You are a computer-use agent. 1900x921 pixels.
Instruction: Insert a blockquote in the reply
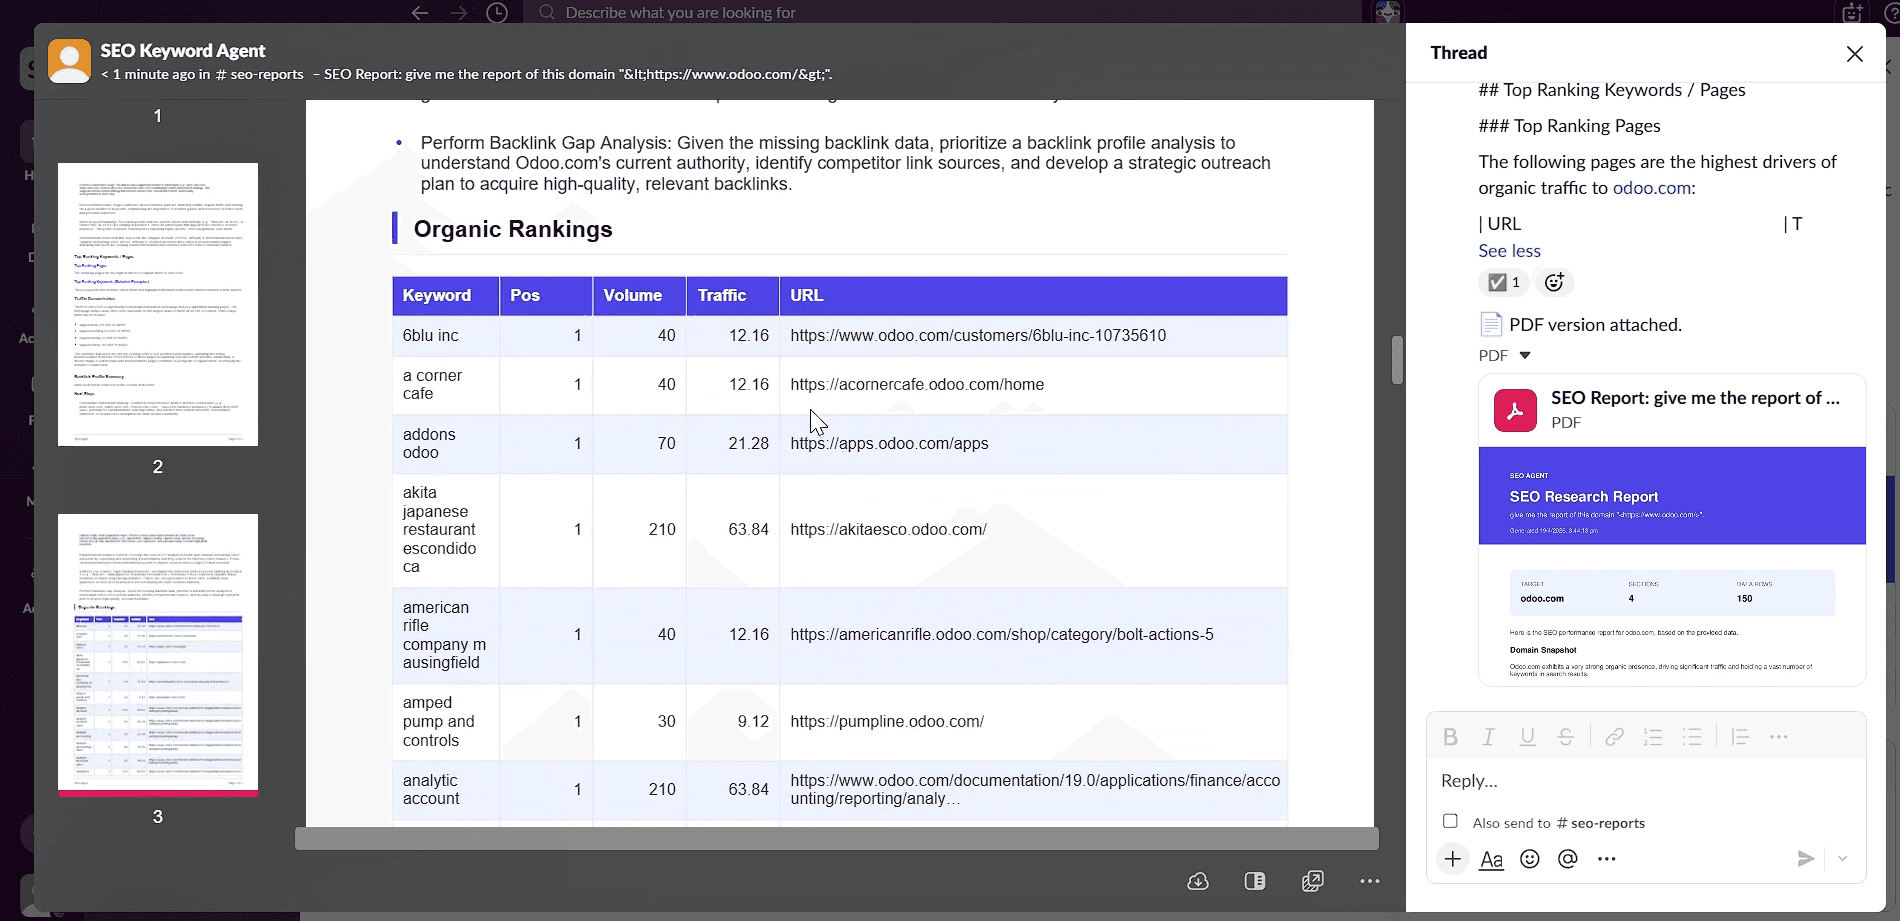pyautogui.click(x=1740, y=737)
